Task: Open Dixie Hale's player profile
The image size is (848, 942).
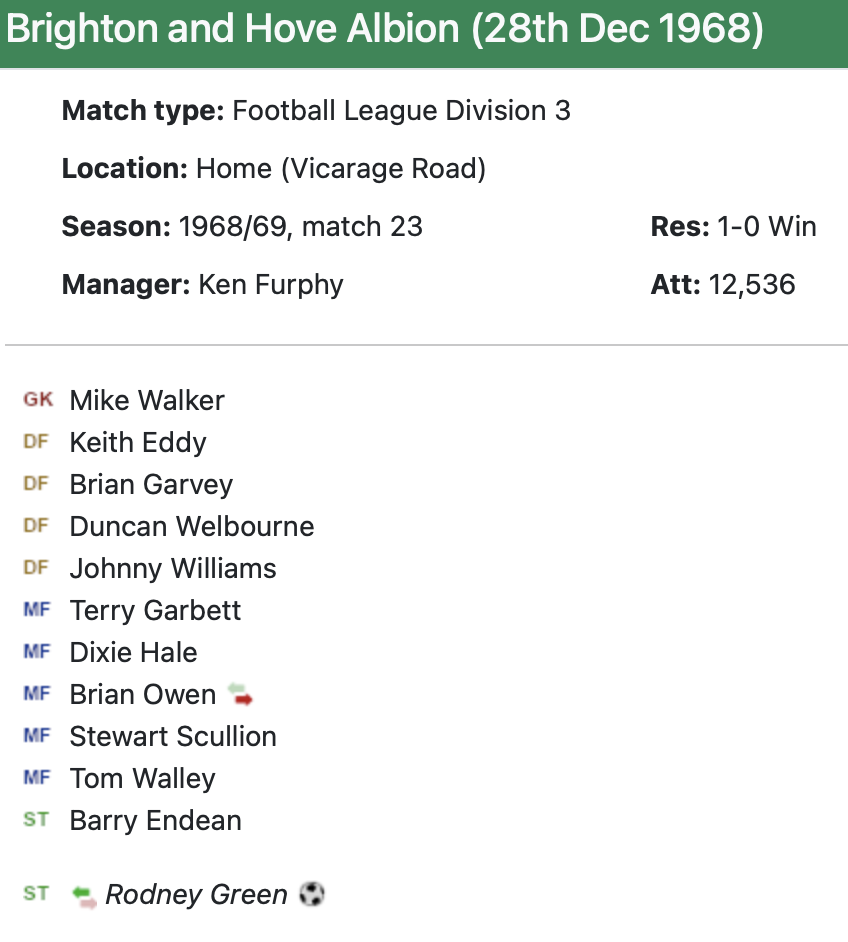Action: [134, 652]
